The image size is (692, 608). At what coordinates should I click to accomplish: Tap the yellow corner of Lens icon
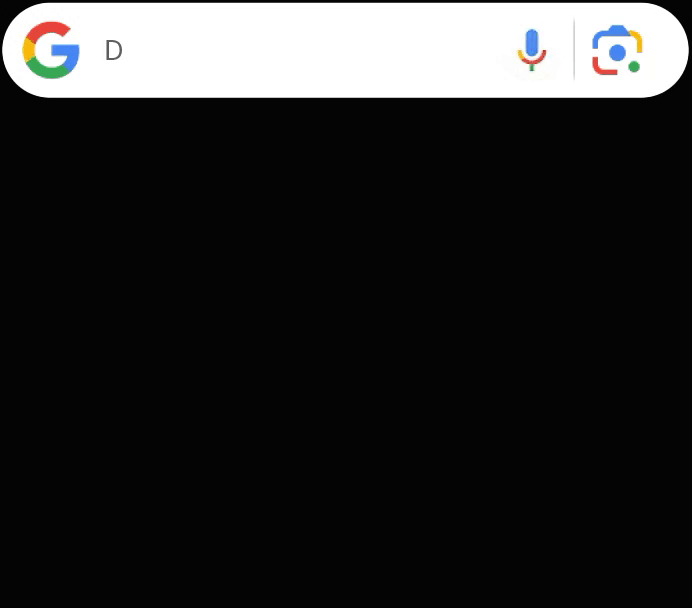636,40
